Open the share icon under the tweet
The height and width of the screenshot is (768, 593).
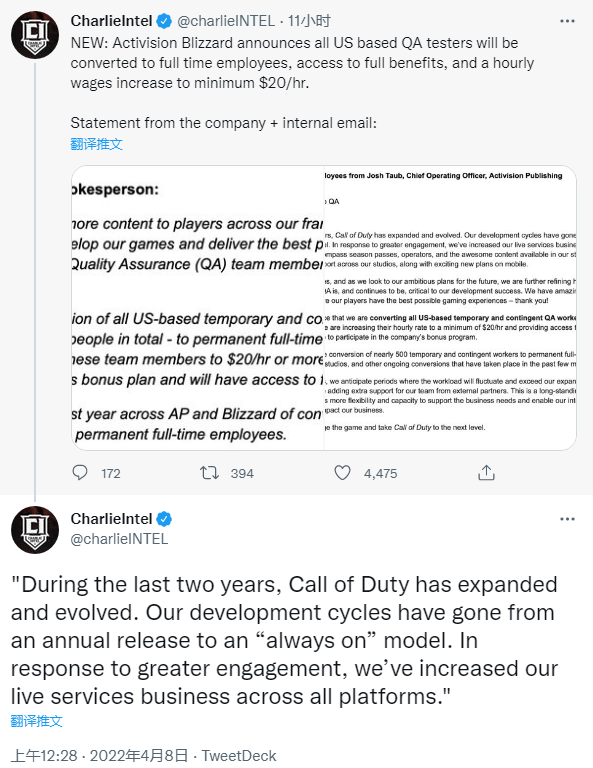(486, 473)
